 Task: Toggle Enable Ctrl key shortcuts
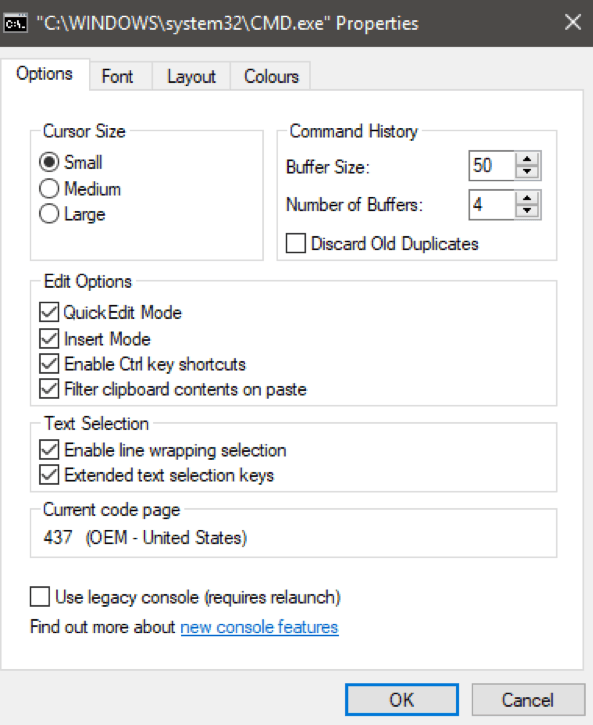tap(49, 364)
